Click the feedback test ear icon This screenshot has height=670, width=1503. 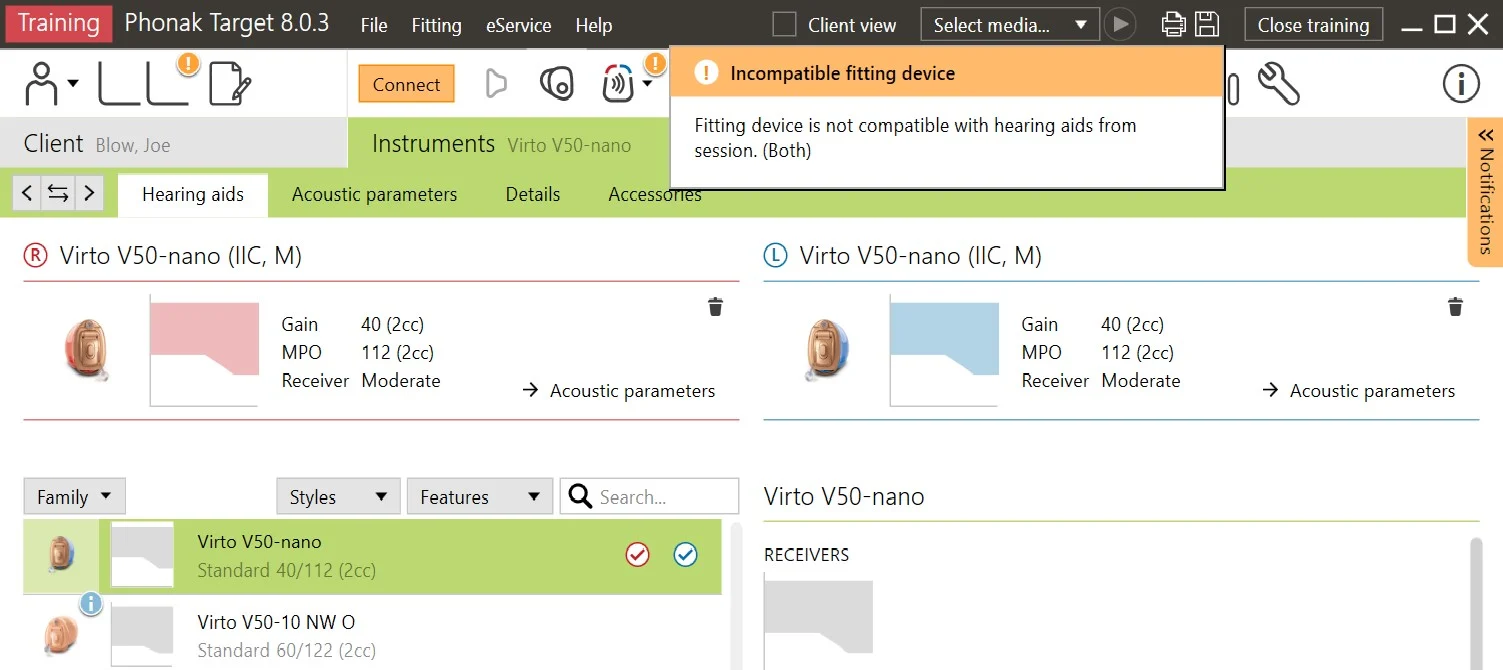pos(556,84)
